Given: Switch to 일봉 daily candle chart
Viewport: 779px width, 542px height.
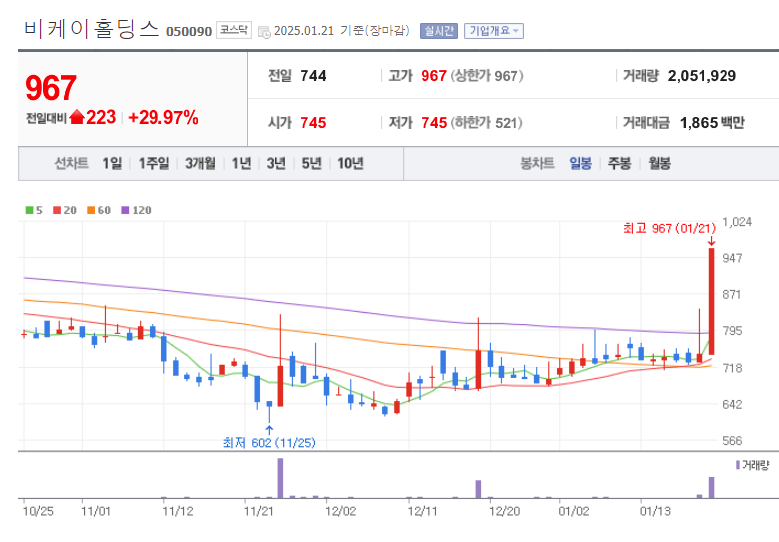Looking at the screenshot, I should tap(580, 163).
